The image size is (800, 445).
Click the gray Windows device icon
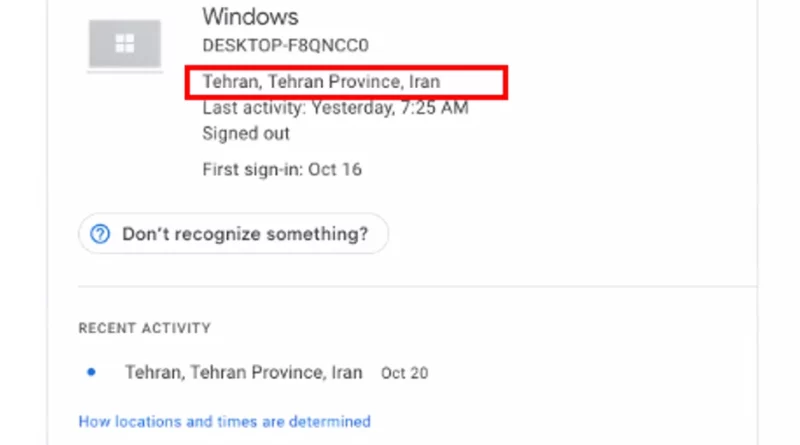[125, 43]
